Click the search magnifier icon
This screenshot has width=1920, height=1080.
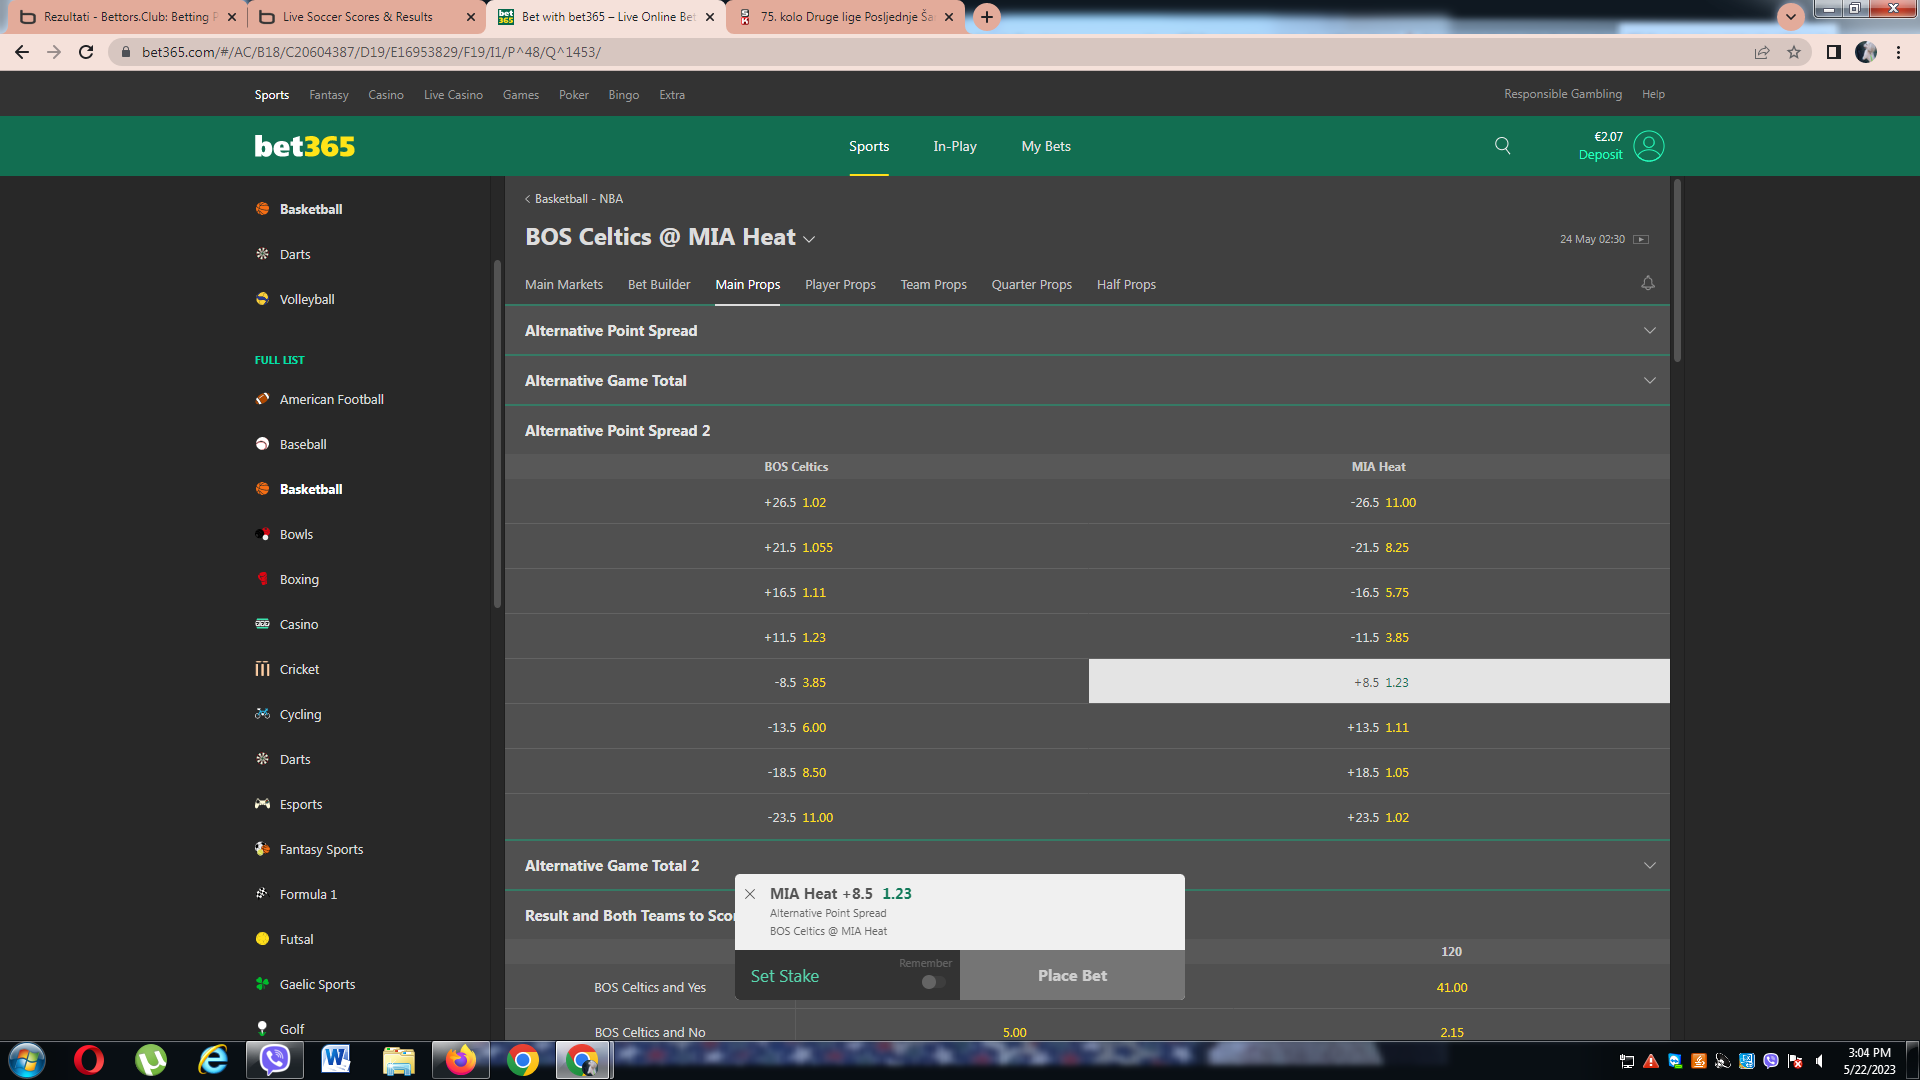click(1502, 146)
